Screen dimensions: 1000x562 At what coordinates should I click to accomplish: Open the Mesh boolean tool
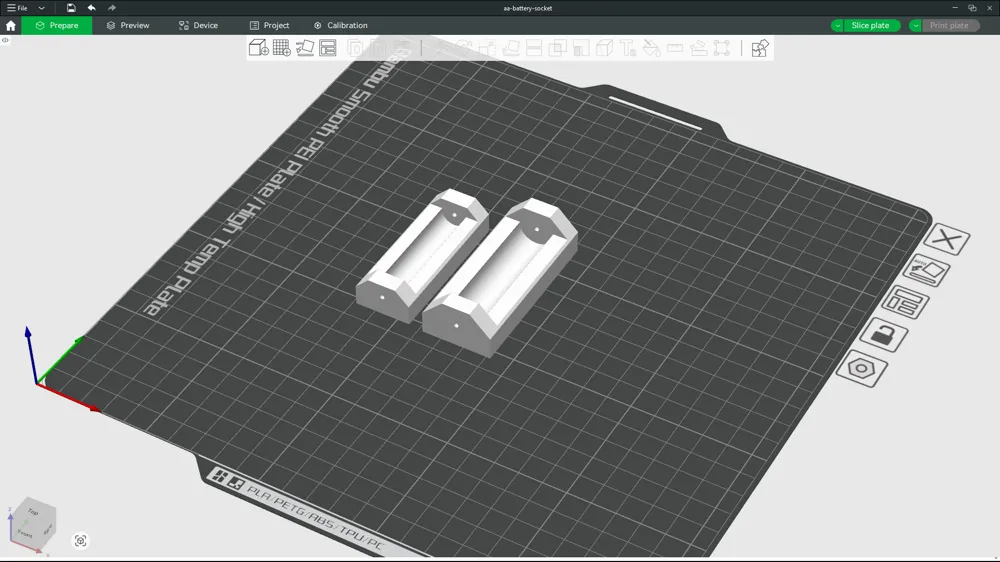point(558,48)
